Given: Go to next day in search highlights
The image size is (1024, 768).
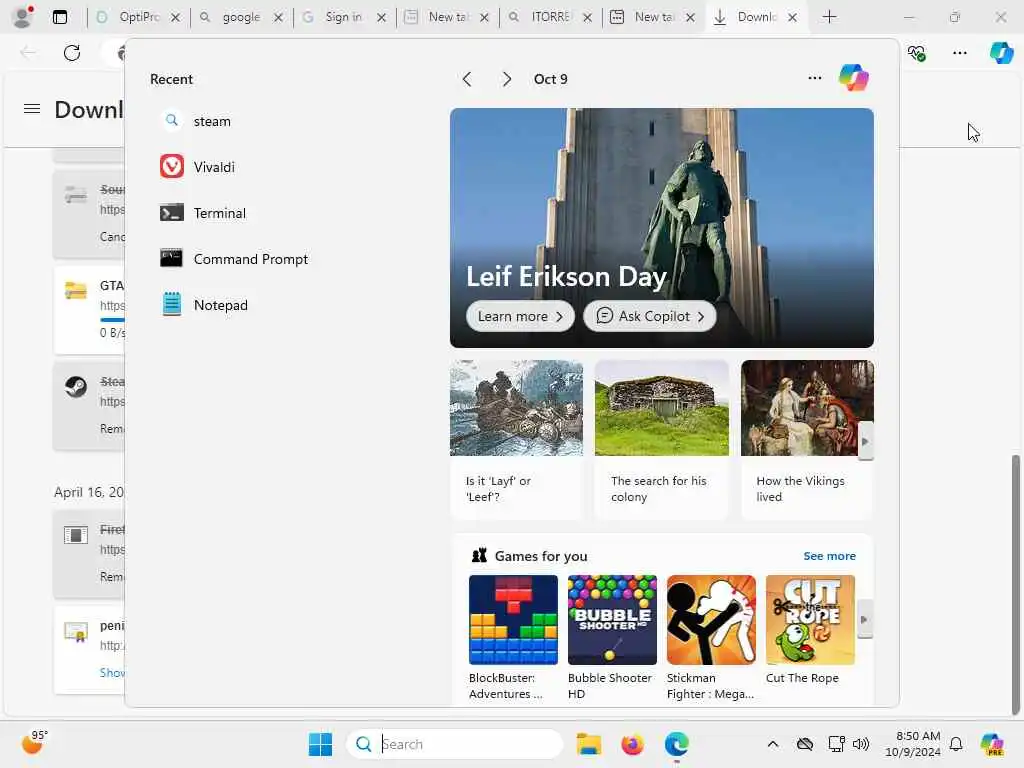Looking at the screenshot, I should click(x=507, y=79).
